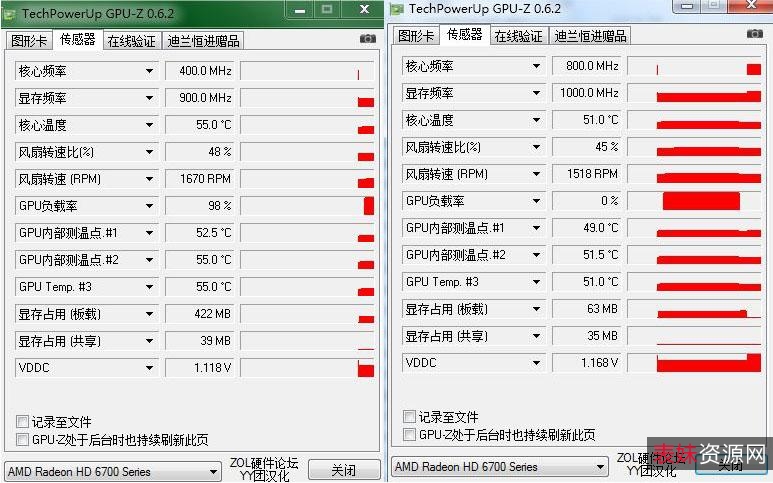This screenshot has height=483, width=773.
Task: Click the camera screenshot icon in right window
Action: pyautogui.click(x=755, y=34)
